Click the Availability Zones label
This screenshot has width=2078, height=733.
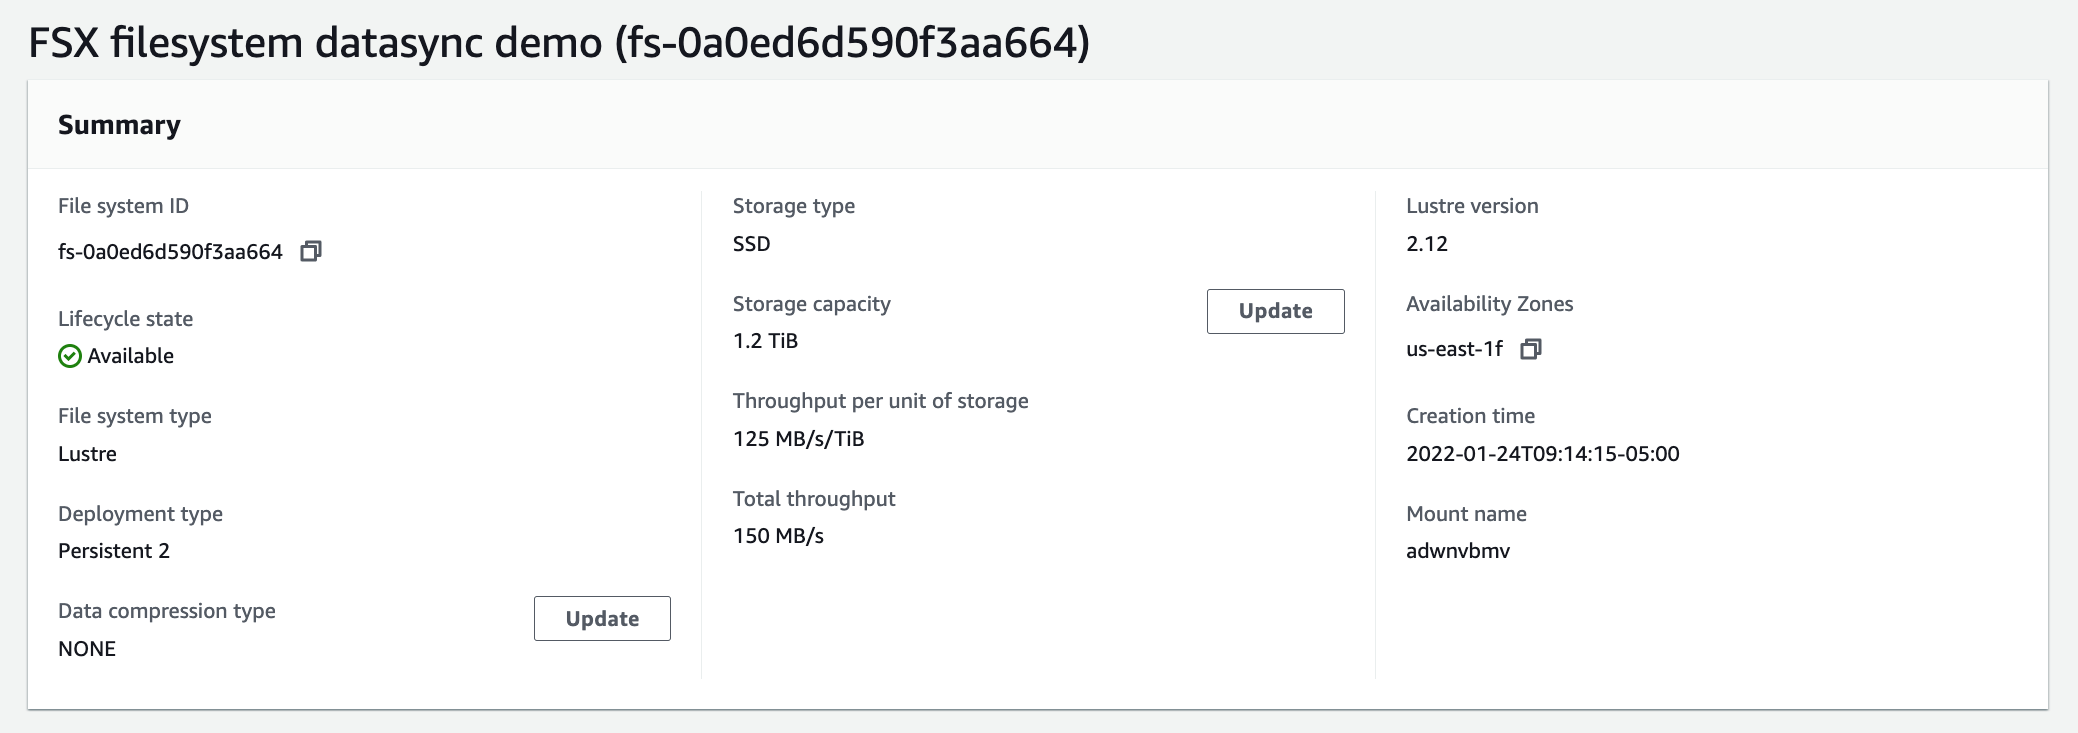click(x=1489, y=304)
